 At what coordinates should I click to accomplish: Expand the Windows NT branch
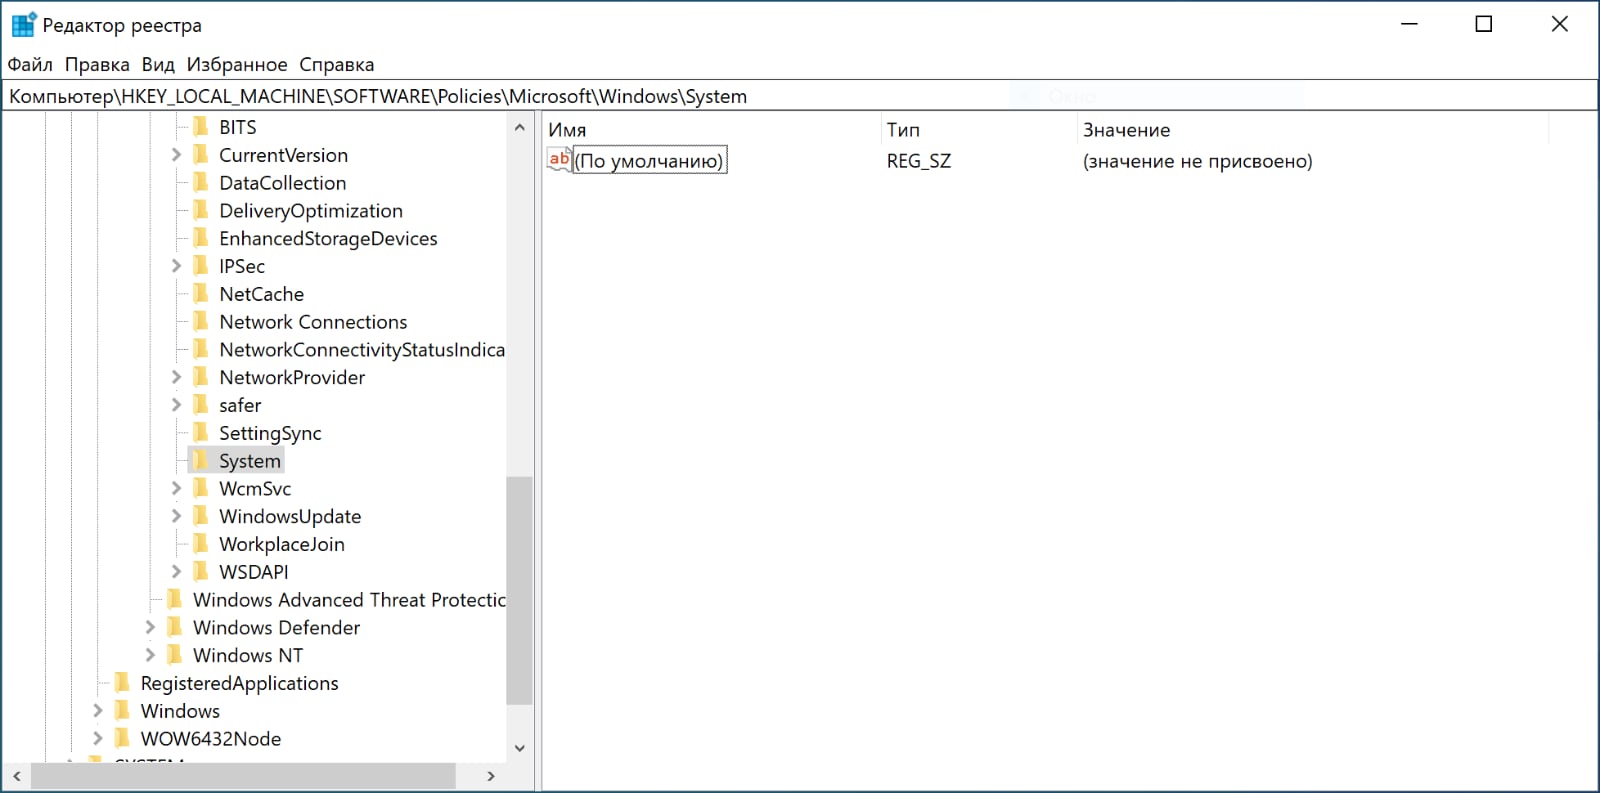tap(150, 655)
